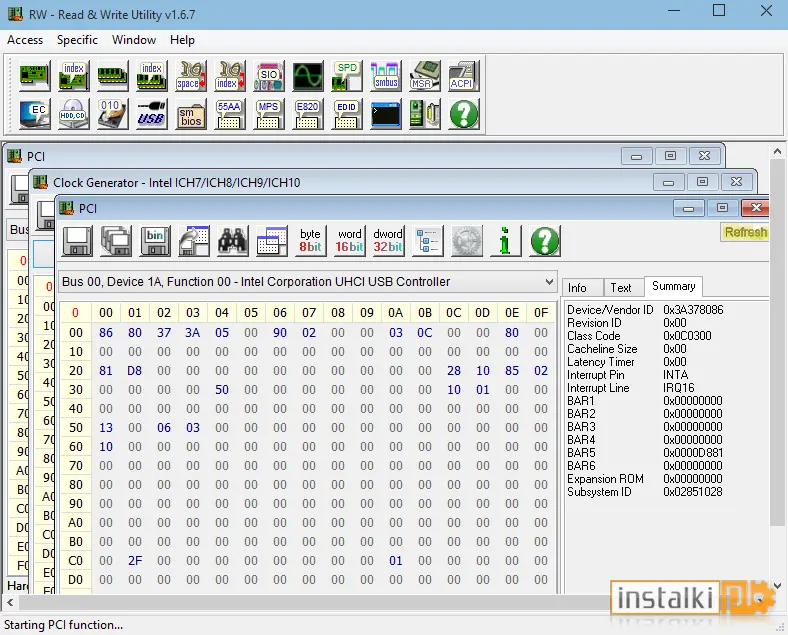
Task: Open the Super IO (SIO) tool
Action: click(269, 76)
